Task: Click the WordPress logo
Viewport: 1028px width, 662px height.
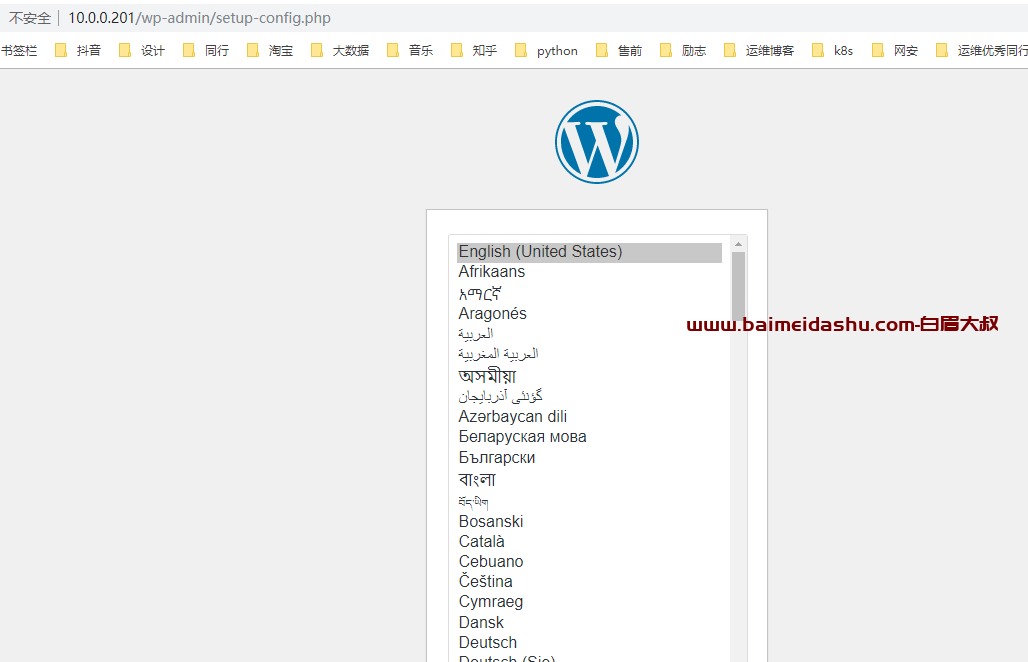Action: click(x=597, y=142)
